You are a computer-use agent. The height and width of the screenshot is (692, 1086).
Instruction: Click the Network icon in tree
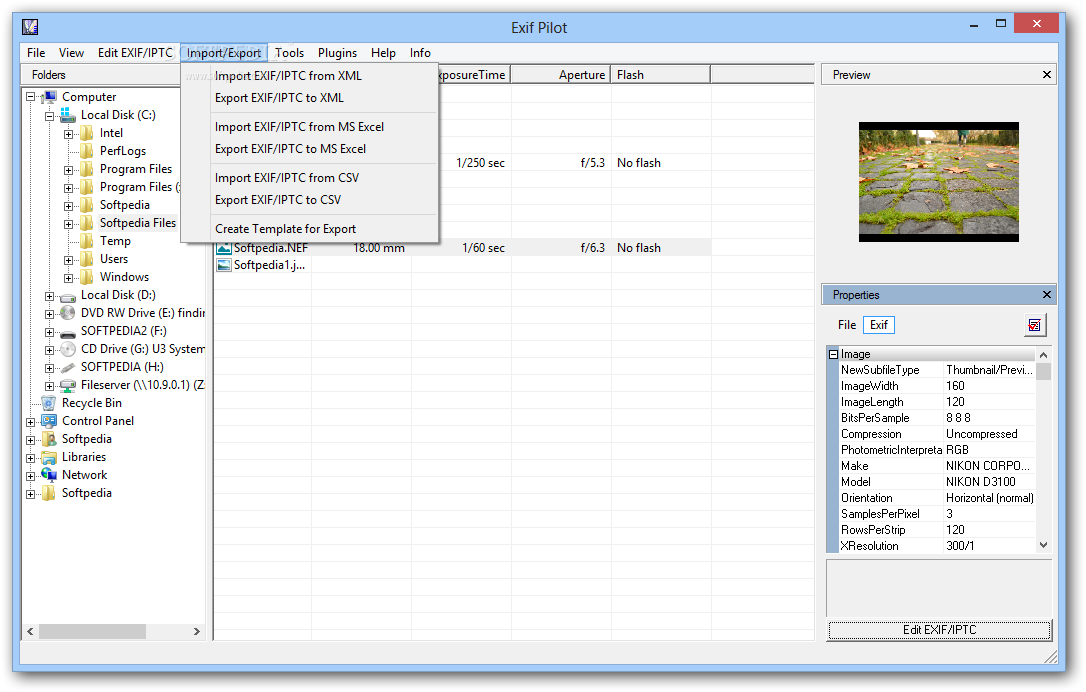(49, 475)
